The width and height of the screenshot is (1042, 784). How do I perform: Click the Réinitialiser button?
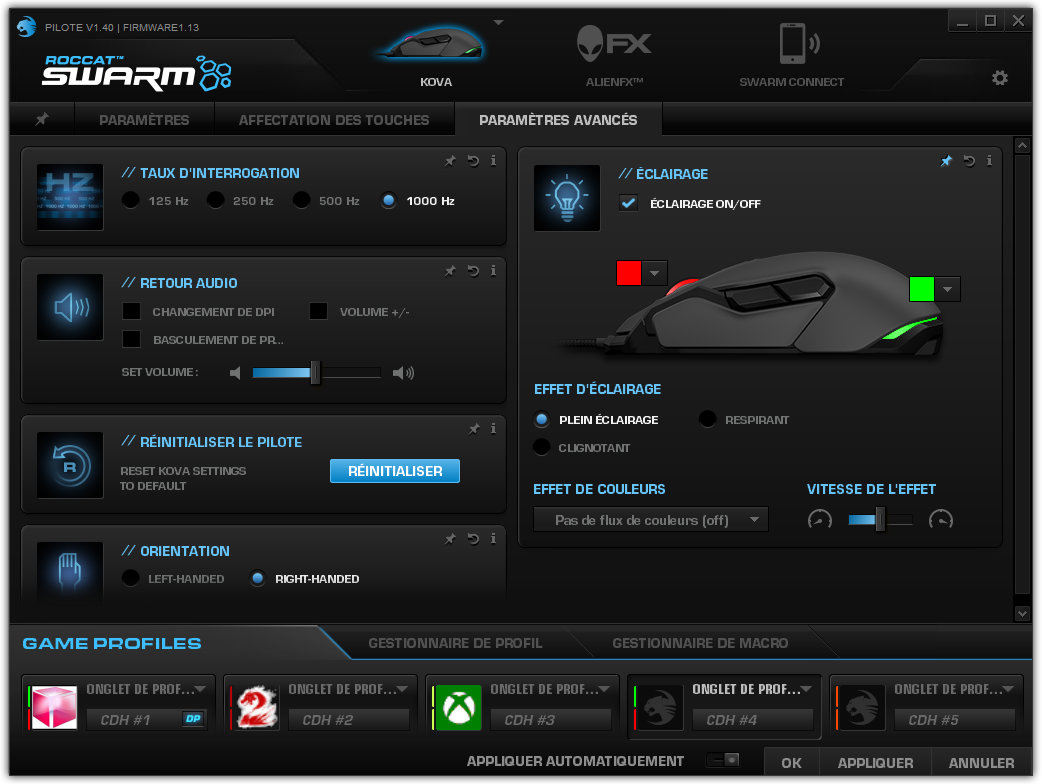coord(395,470)
